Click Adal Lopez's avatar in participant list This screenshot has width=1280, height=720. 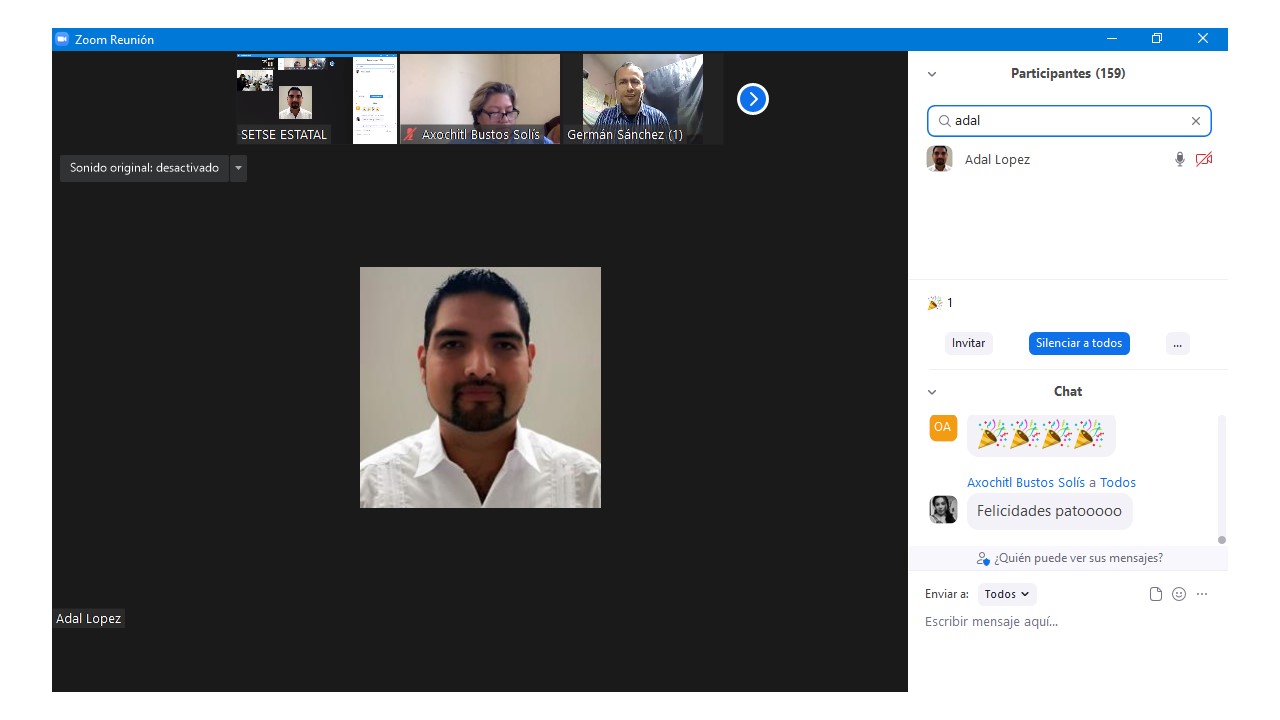(939, 159)
